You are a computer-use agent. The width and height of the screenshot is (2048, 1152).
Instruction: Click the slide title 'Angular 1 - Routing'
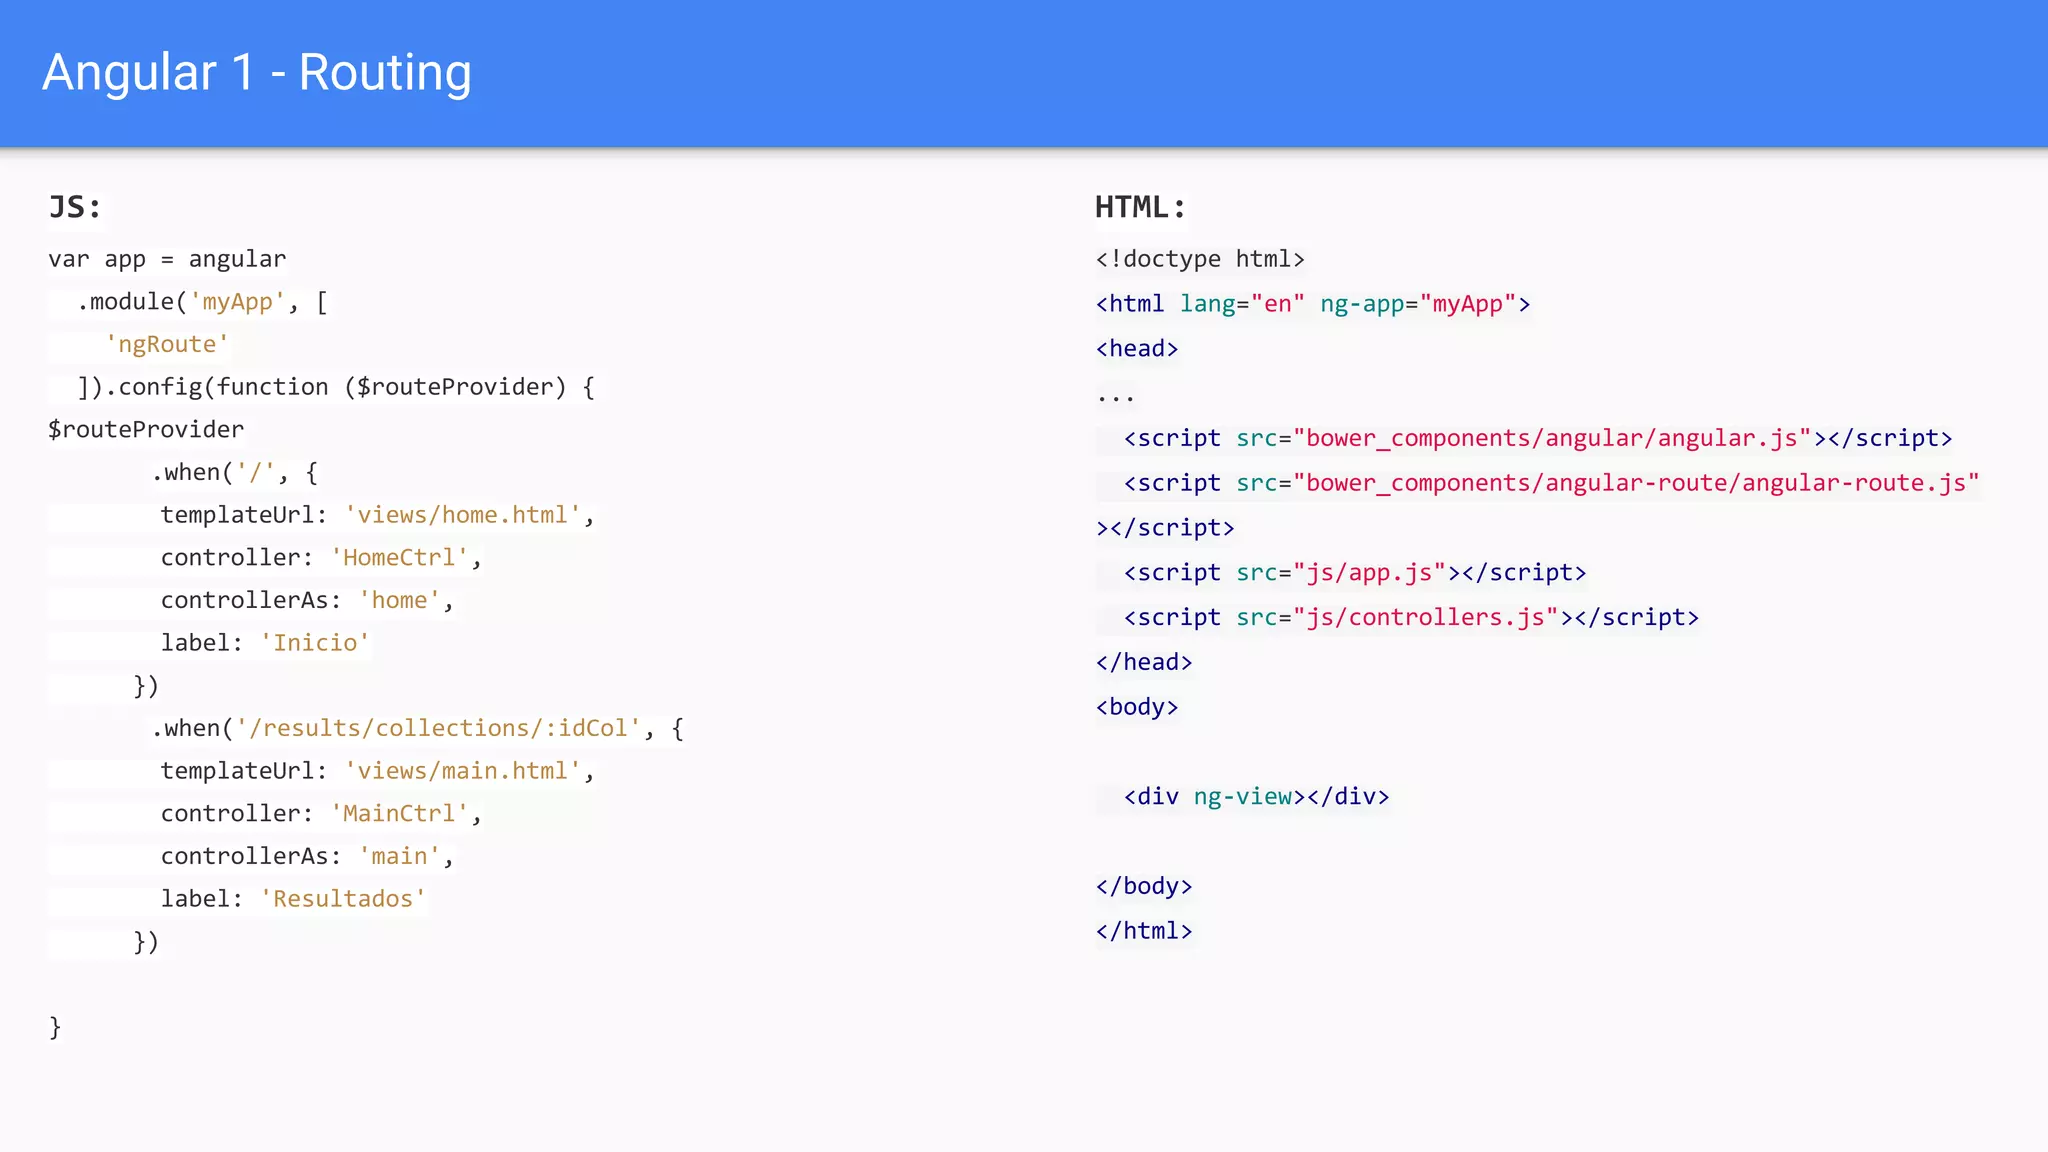[257, 73]
